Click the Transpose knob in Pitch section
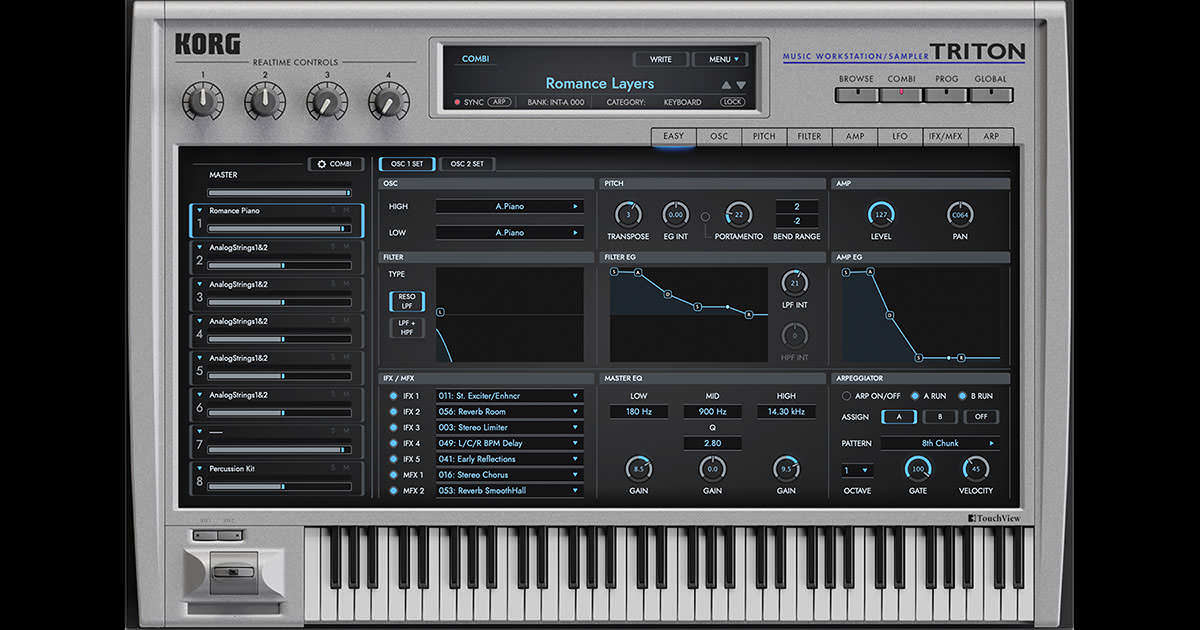 [628, 214]
